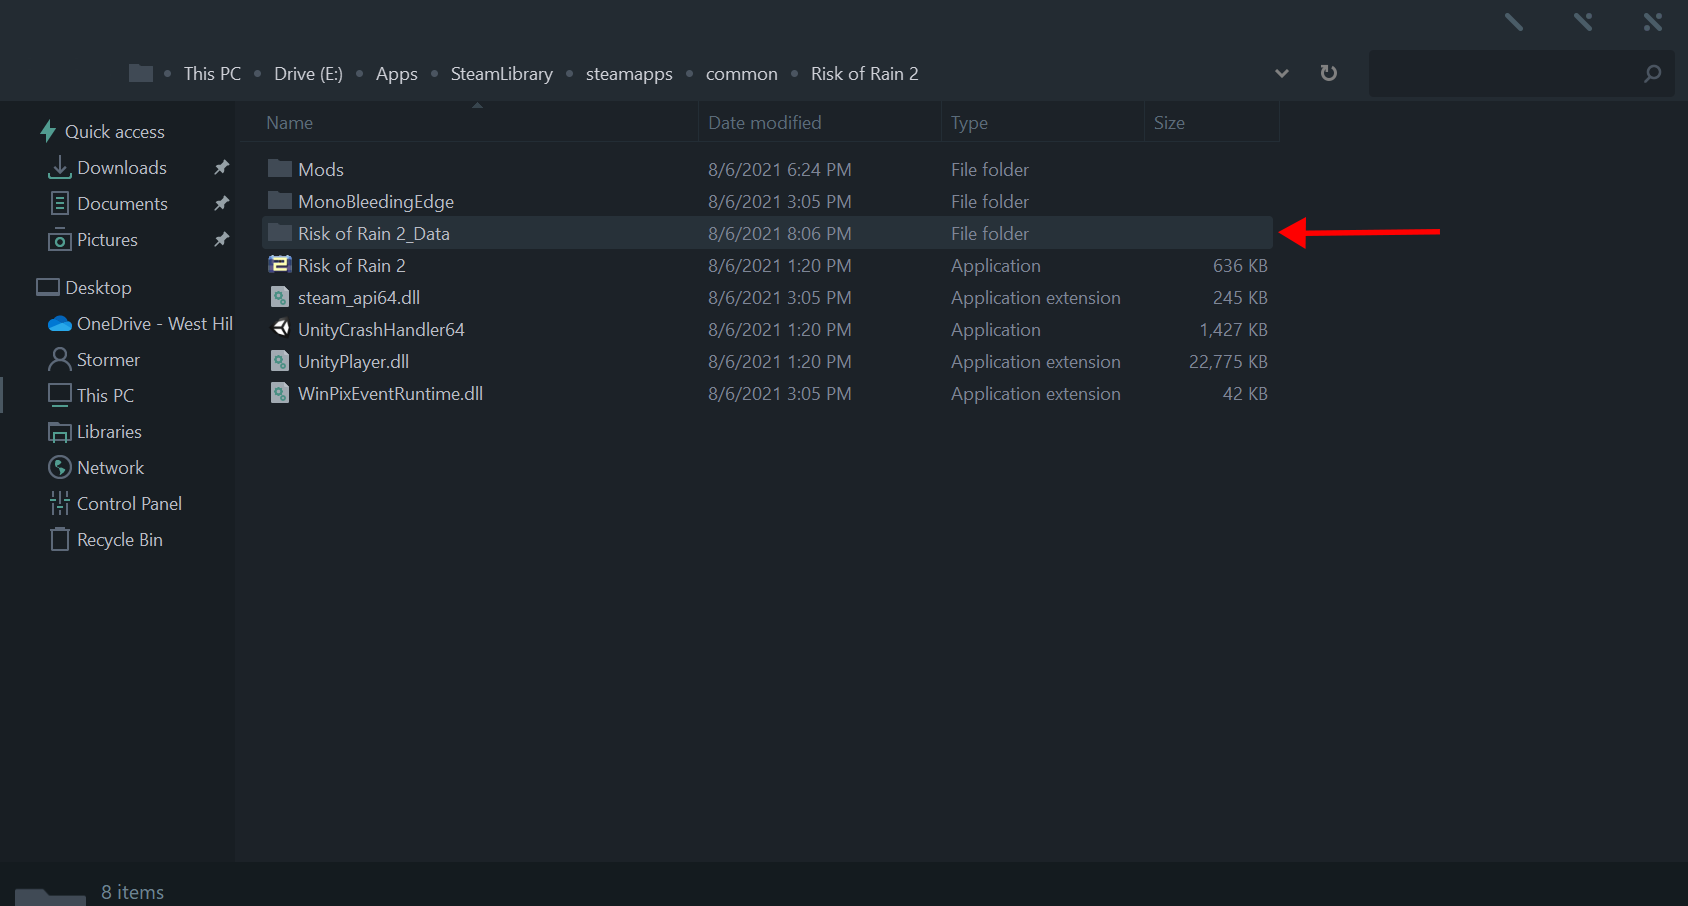
Task: Select the Risk of Rain 2 application name
Action: click(x=352, y=266)
